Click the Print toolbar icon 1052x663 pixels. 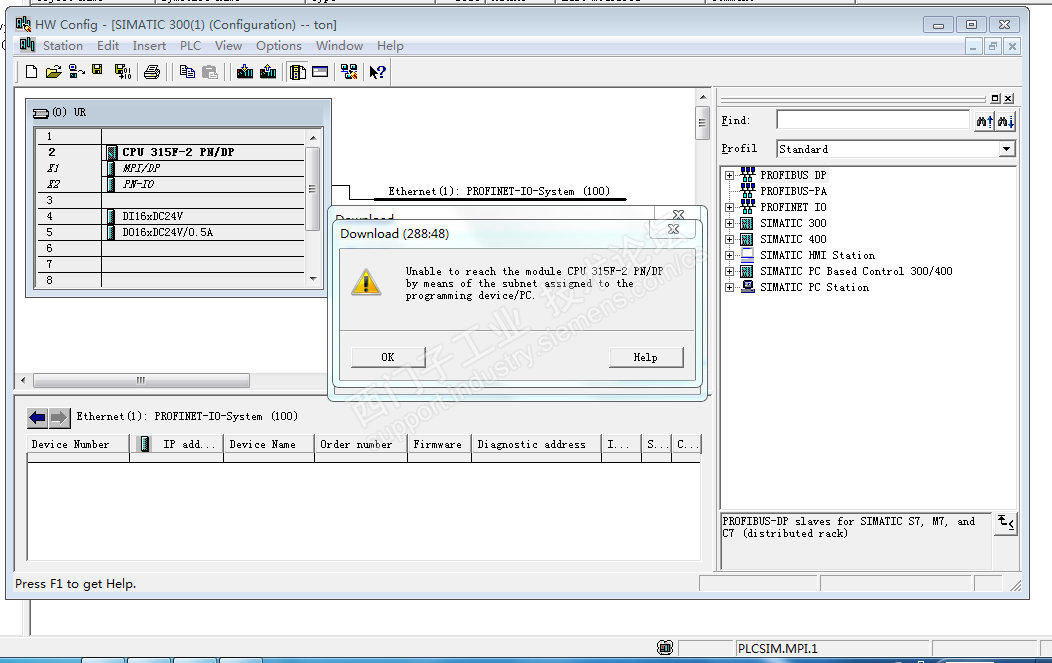coord(152,72)
